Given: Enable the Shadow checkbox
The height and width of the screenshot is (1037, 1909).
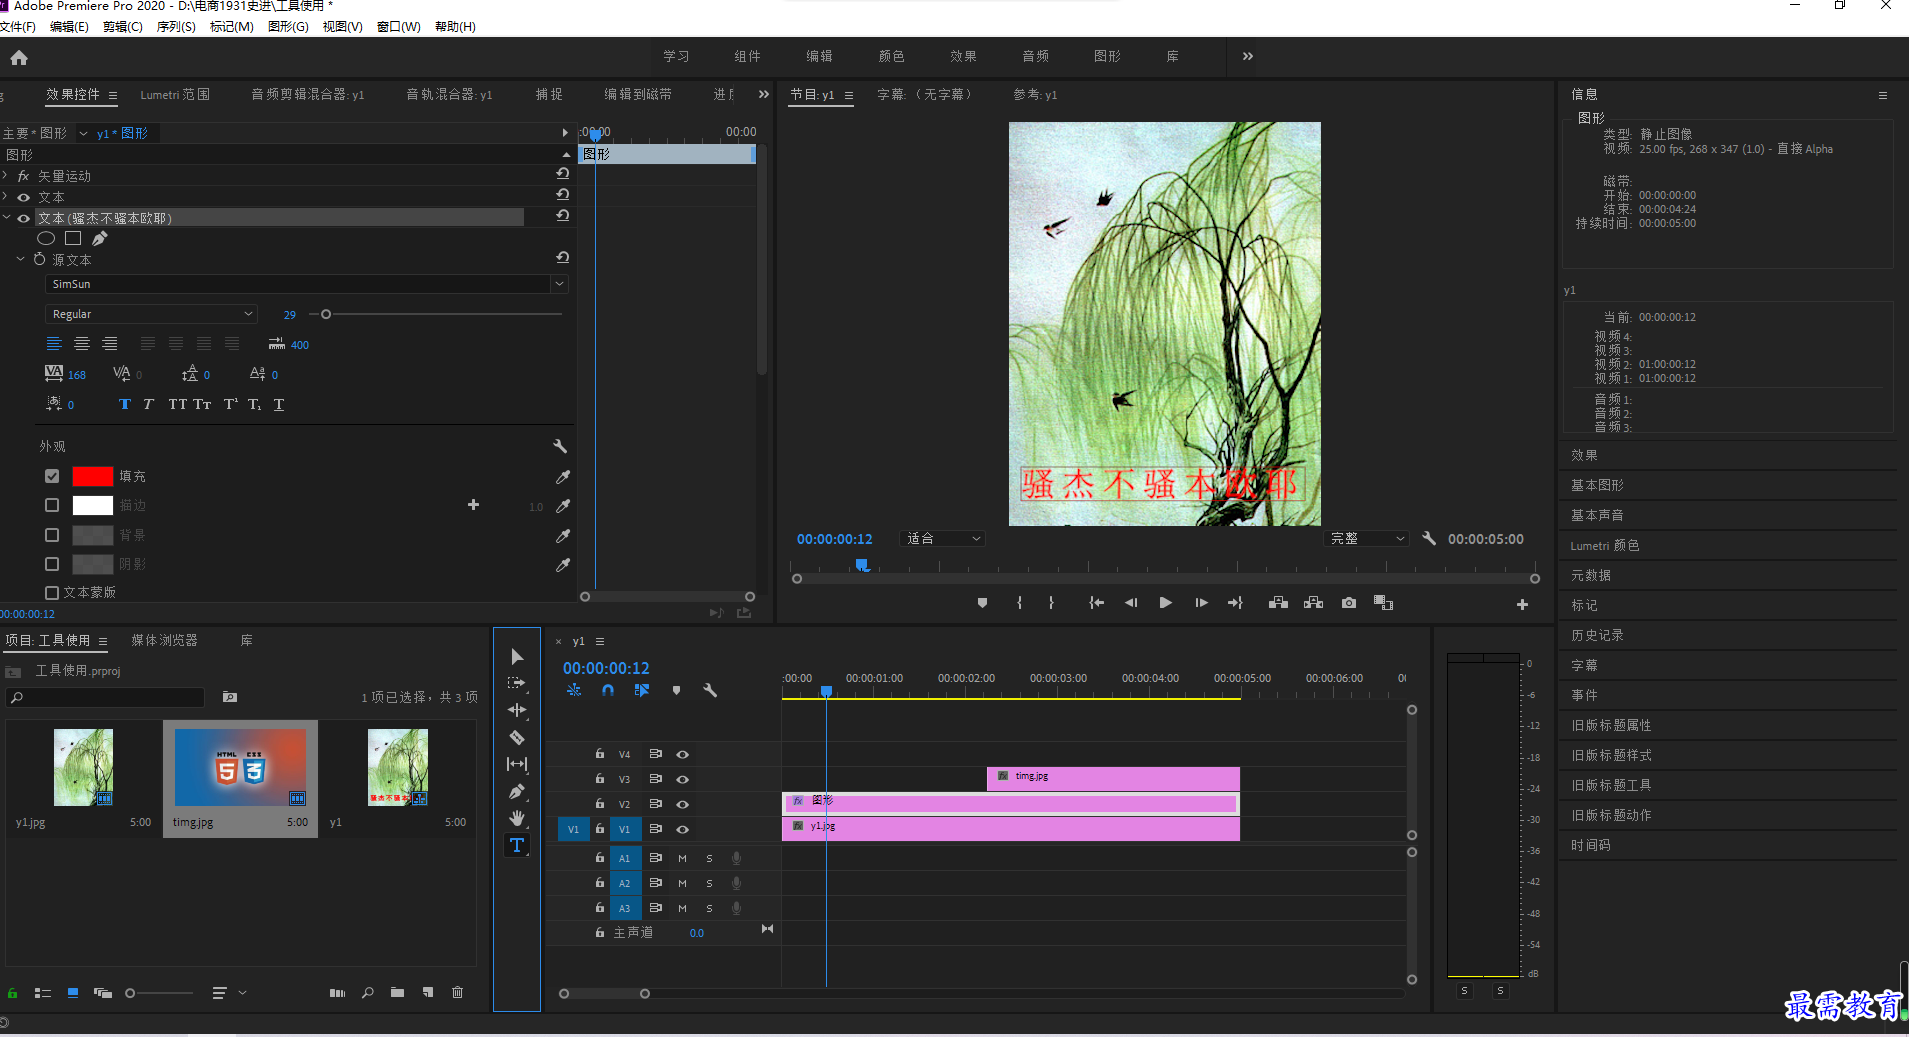Looking at the screenshot, I should 52,564.
